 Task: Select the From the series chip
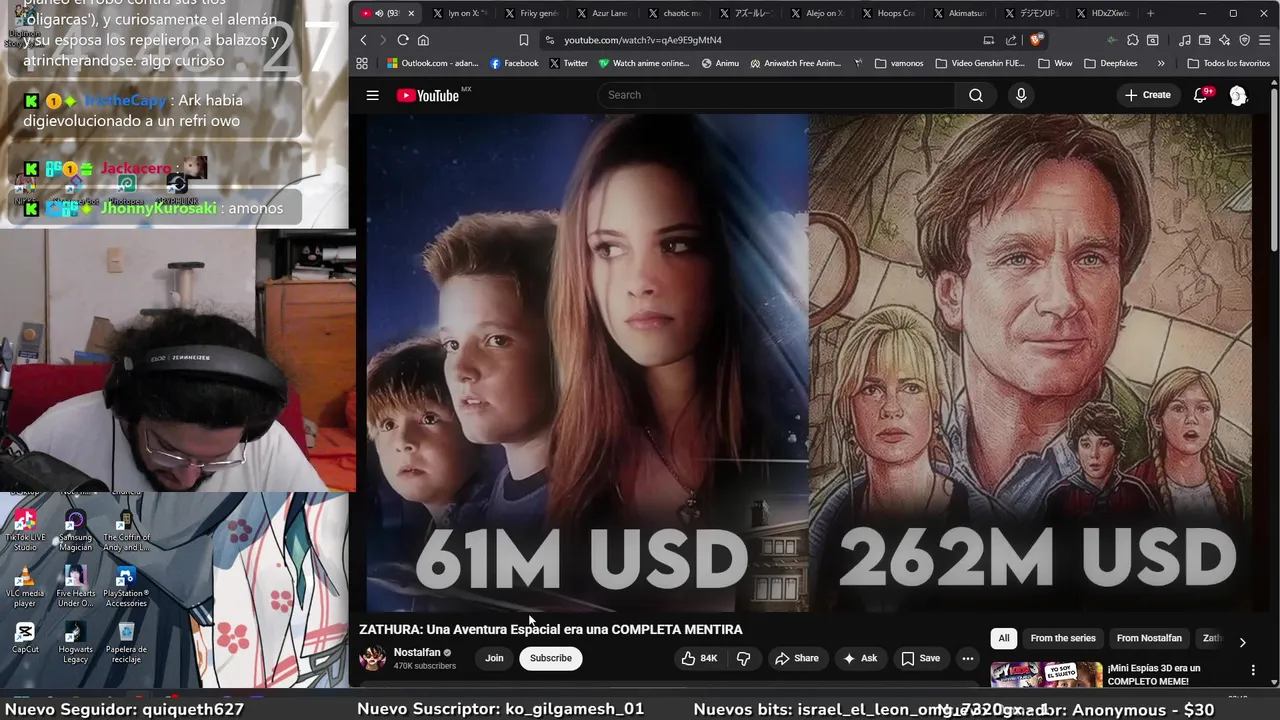[x=1063, y=638]
